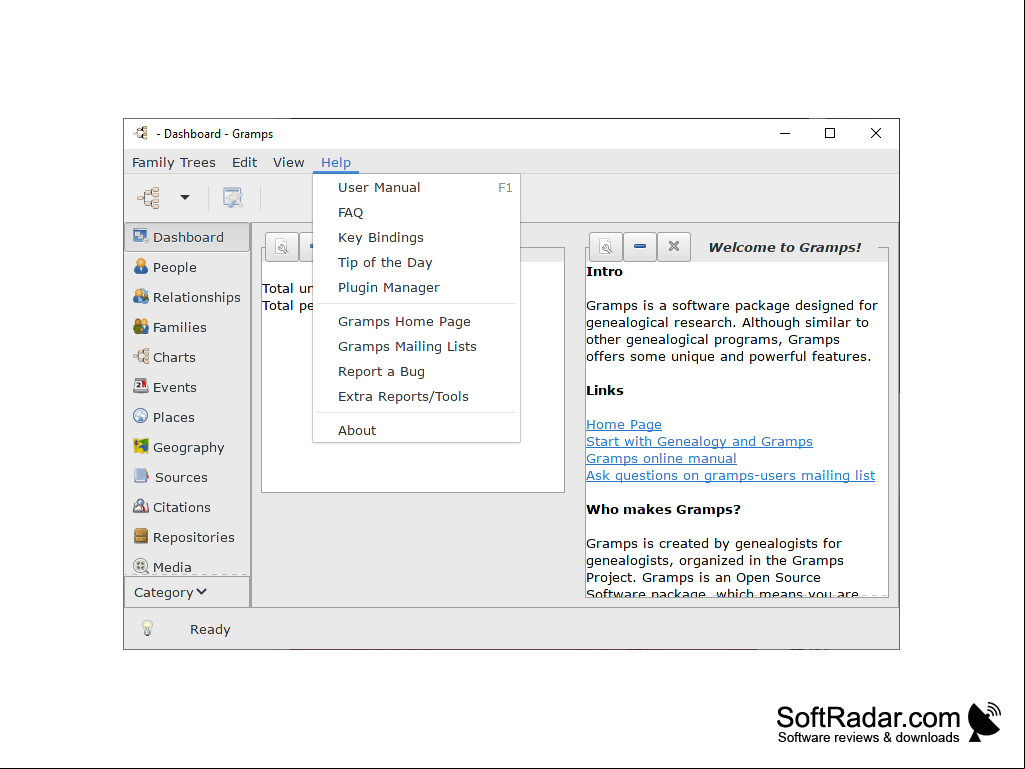The height and width of the screenshot is (769, 1025).
Task: Click the Links heading in gramplet
Action: click(605, 390)
